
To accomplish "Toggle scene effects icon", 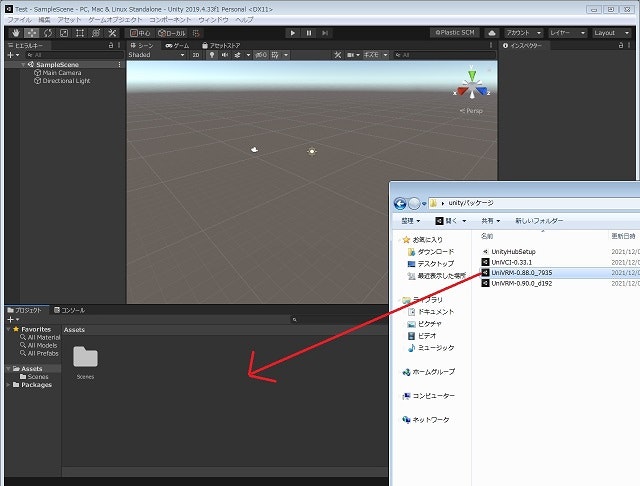I will point(238,55).
